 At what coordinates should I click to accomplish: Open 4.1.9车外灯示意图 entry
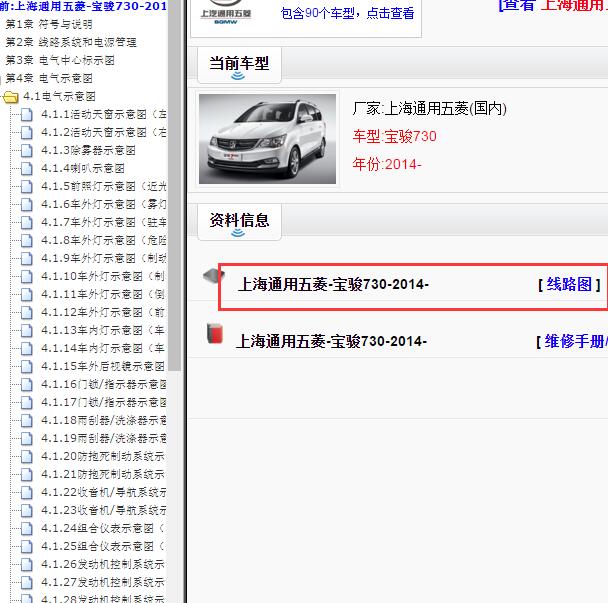point(104,258)
